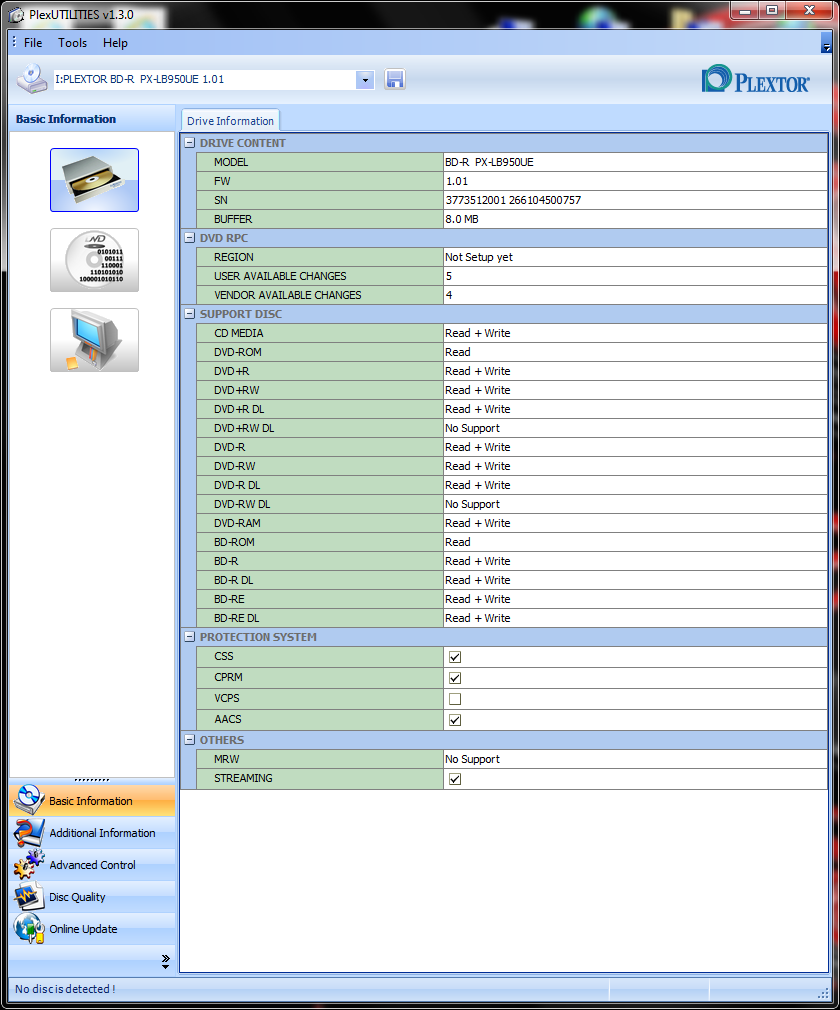Viewport: 840px width, 1010px height.
Task: Select the disc binary data icon
Action: [94, 260]
